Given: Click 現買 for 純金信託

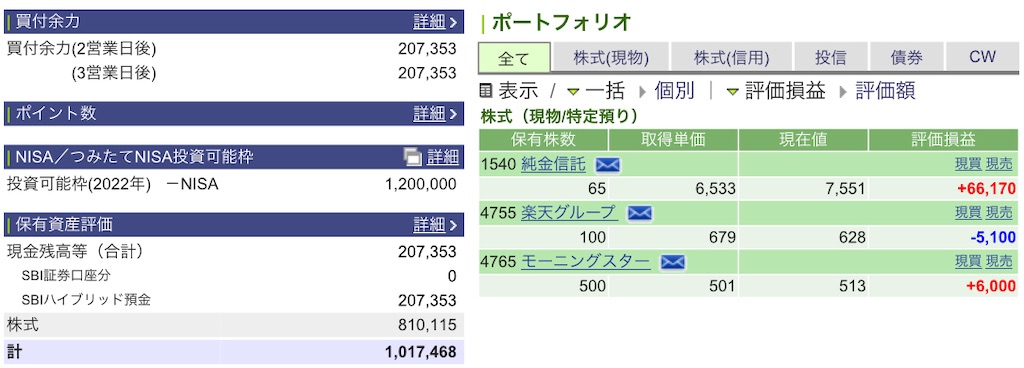Looking at the screenshot, I should (x=968, y=165).
